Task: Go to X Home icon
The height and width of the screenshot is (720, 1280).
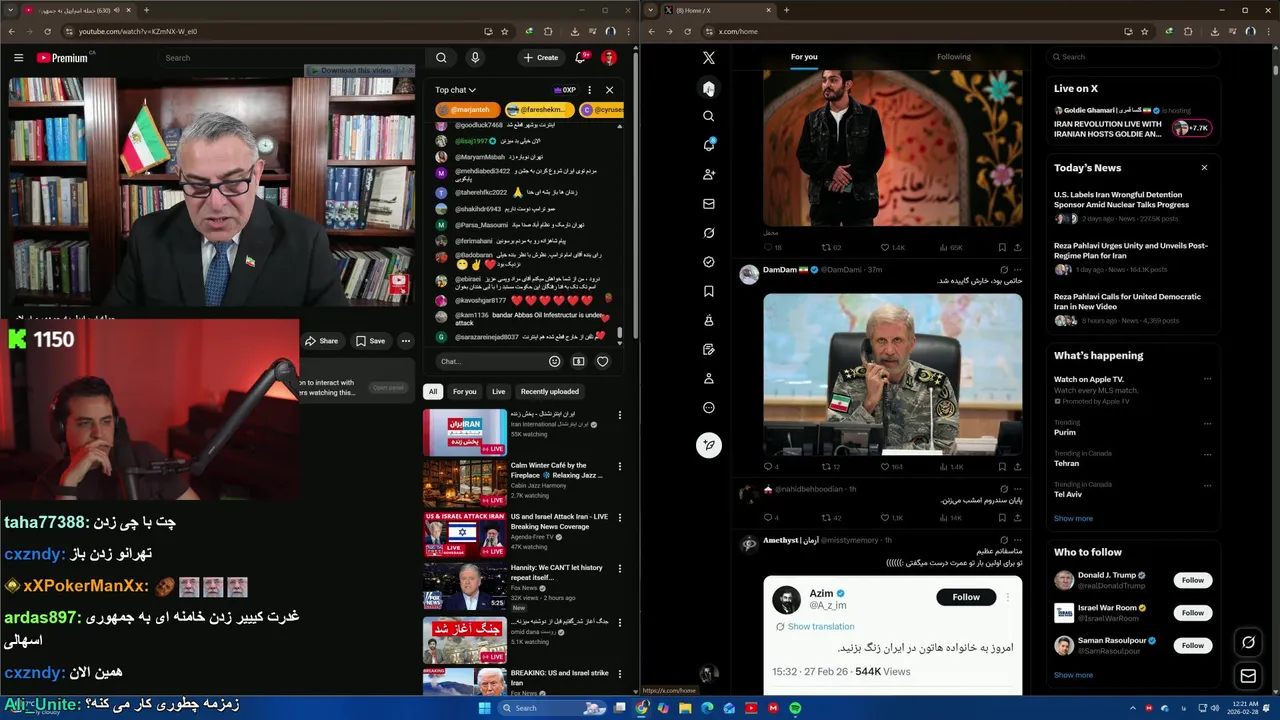Action: click(x=709, y=89)
